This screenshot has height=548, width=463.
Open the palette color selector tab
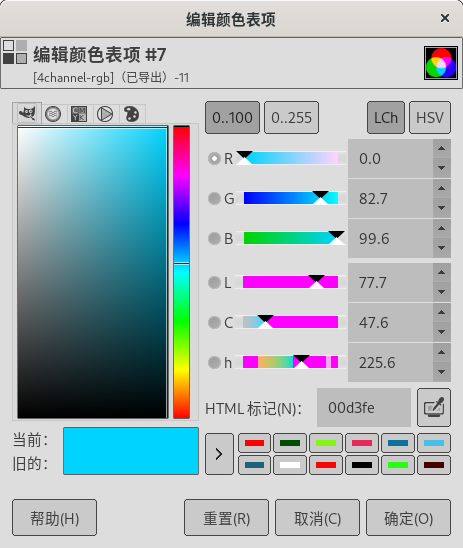pyautogui.click(x=131, y=114)
